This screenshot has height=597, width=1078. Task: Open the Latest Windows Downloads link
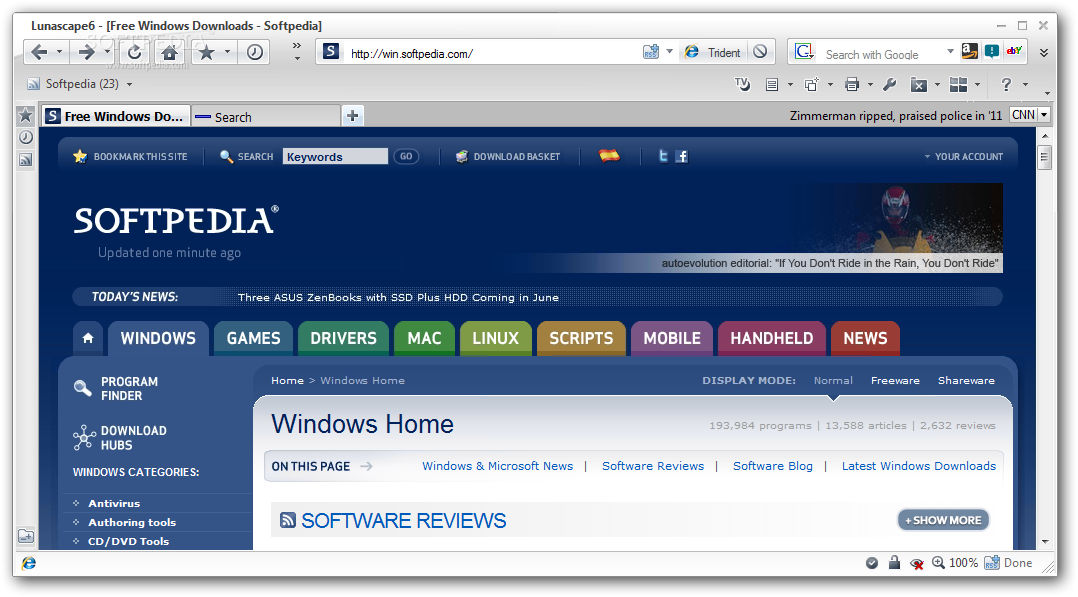(918, 466)
